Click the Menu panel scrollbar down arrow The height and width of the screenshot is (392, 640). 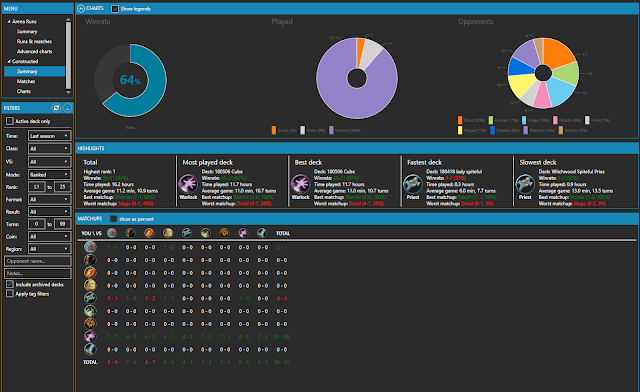coord(68,92)
